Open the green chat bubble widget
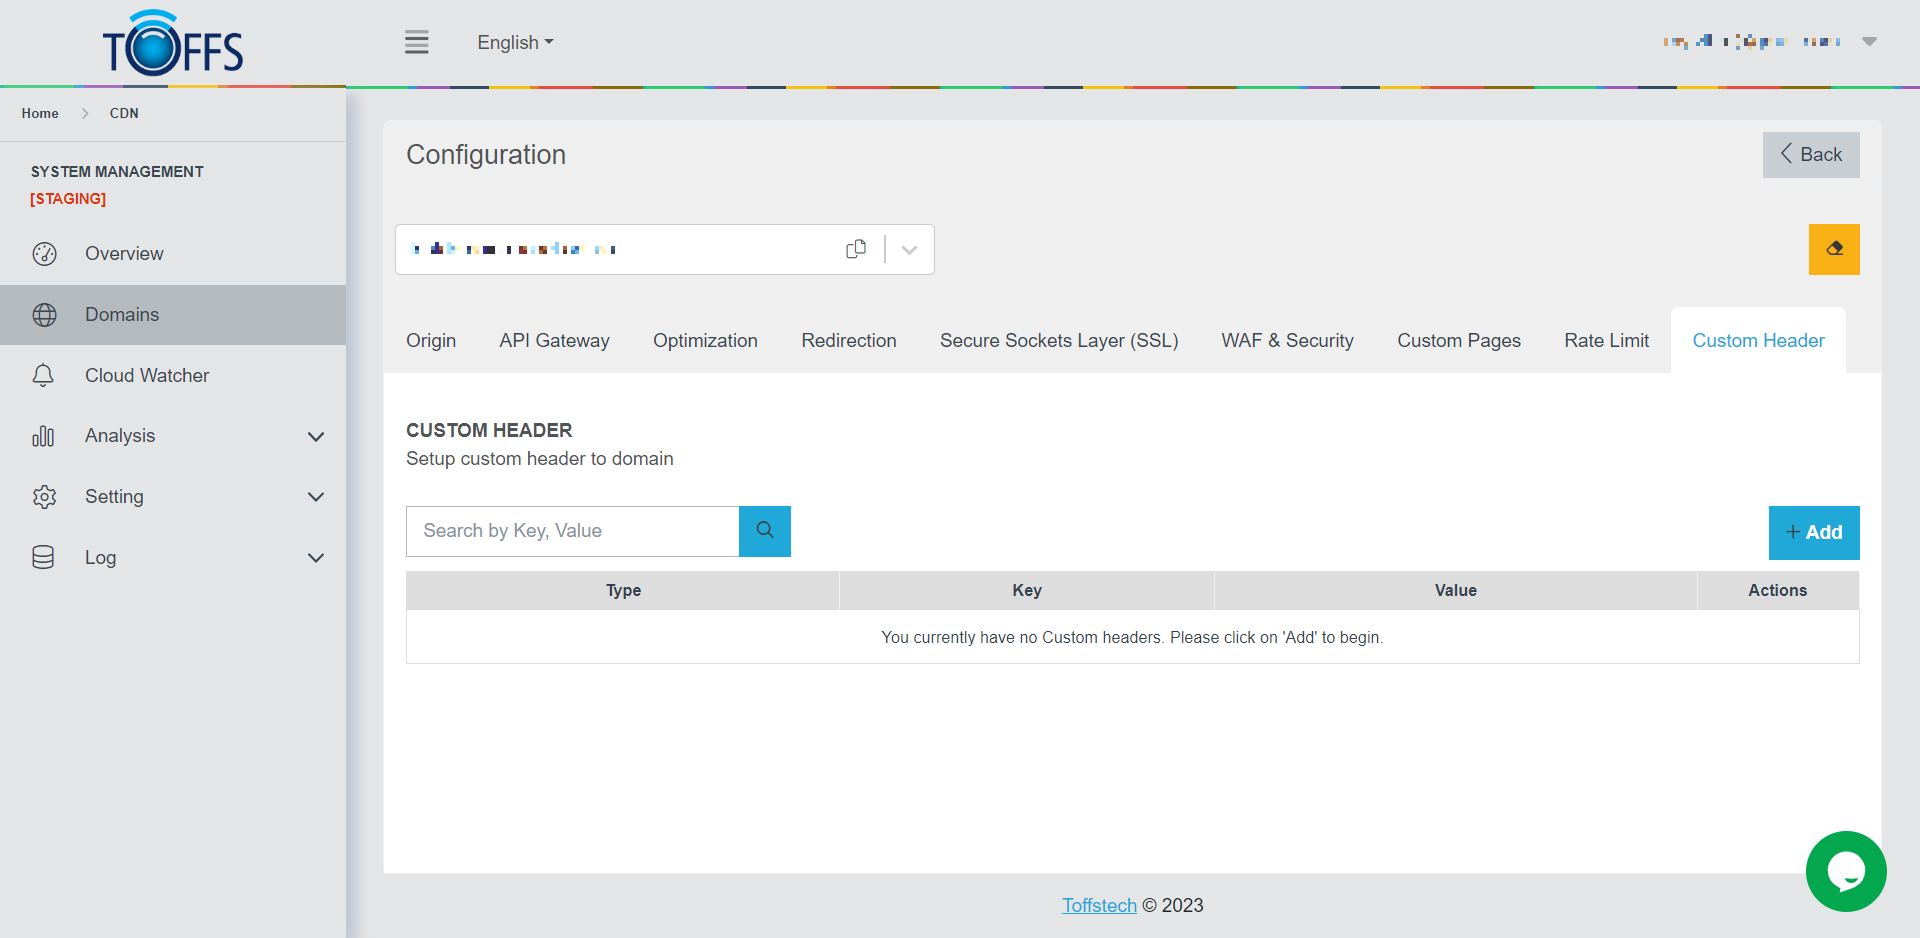 [x=1845, y=871]
